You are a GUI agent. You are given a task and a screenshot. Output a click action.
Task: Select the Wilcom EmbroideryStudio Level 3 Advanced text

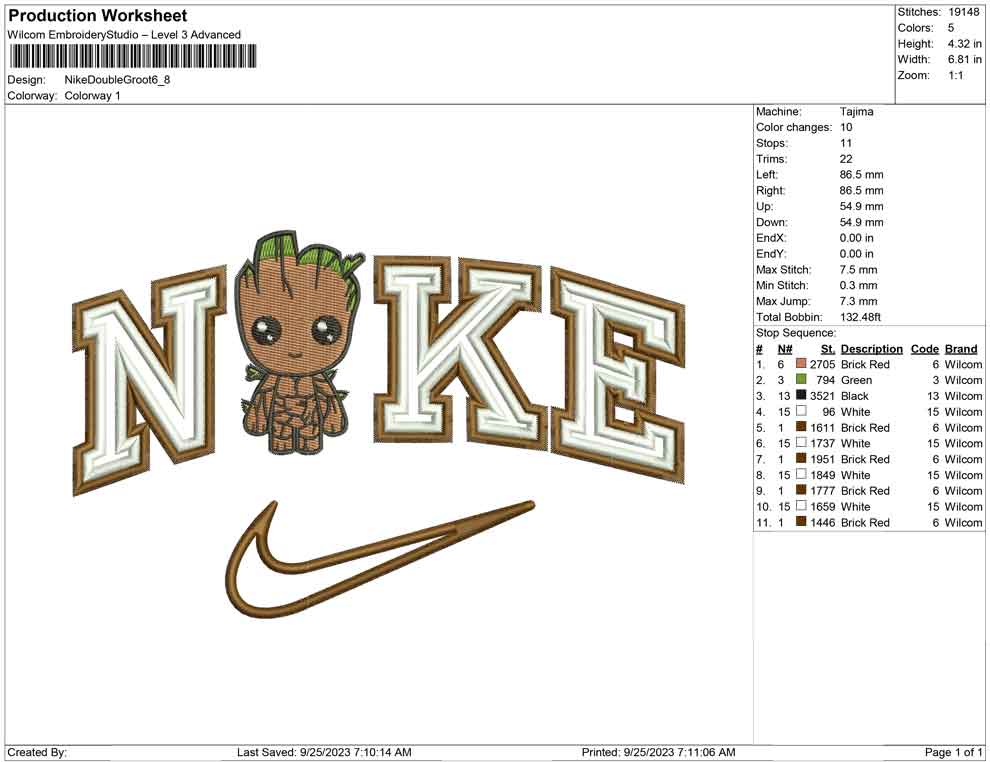pyautogui.click(x=124, y=35)
